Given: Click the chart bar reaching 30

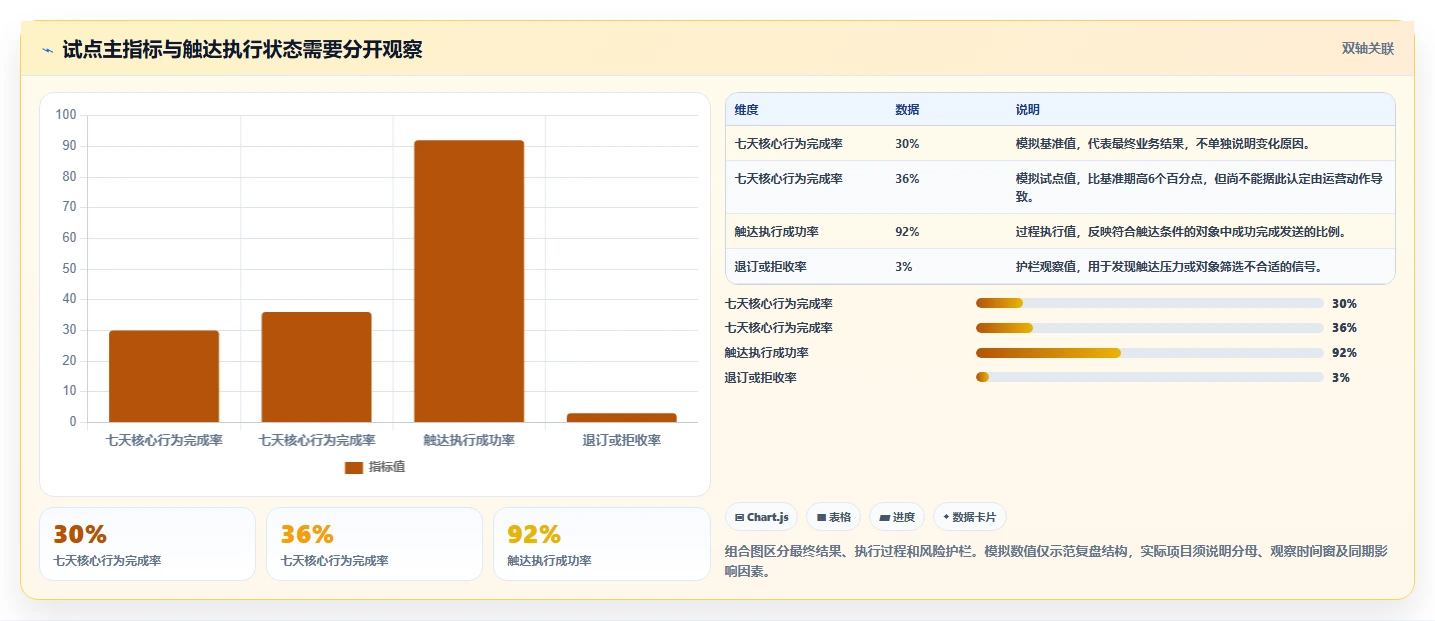Looking at the screenshot, I should [164, 376].
